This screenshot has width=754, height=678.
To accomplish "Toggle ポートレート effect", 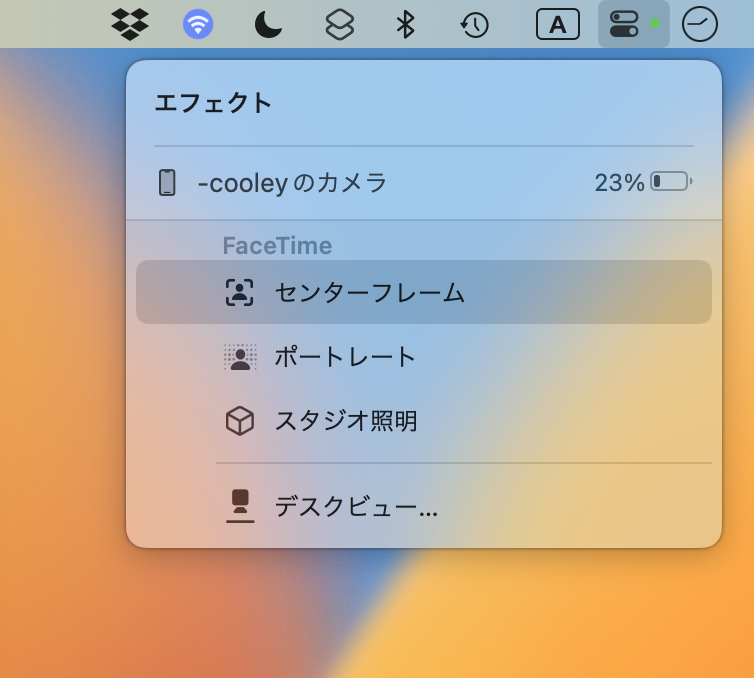I will click(x=424, y=356).
